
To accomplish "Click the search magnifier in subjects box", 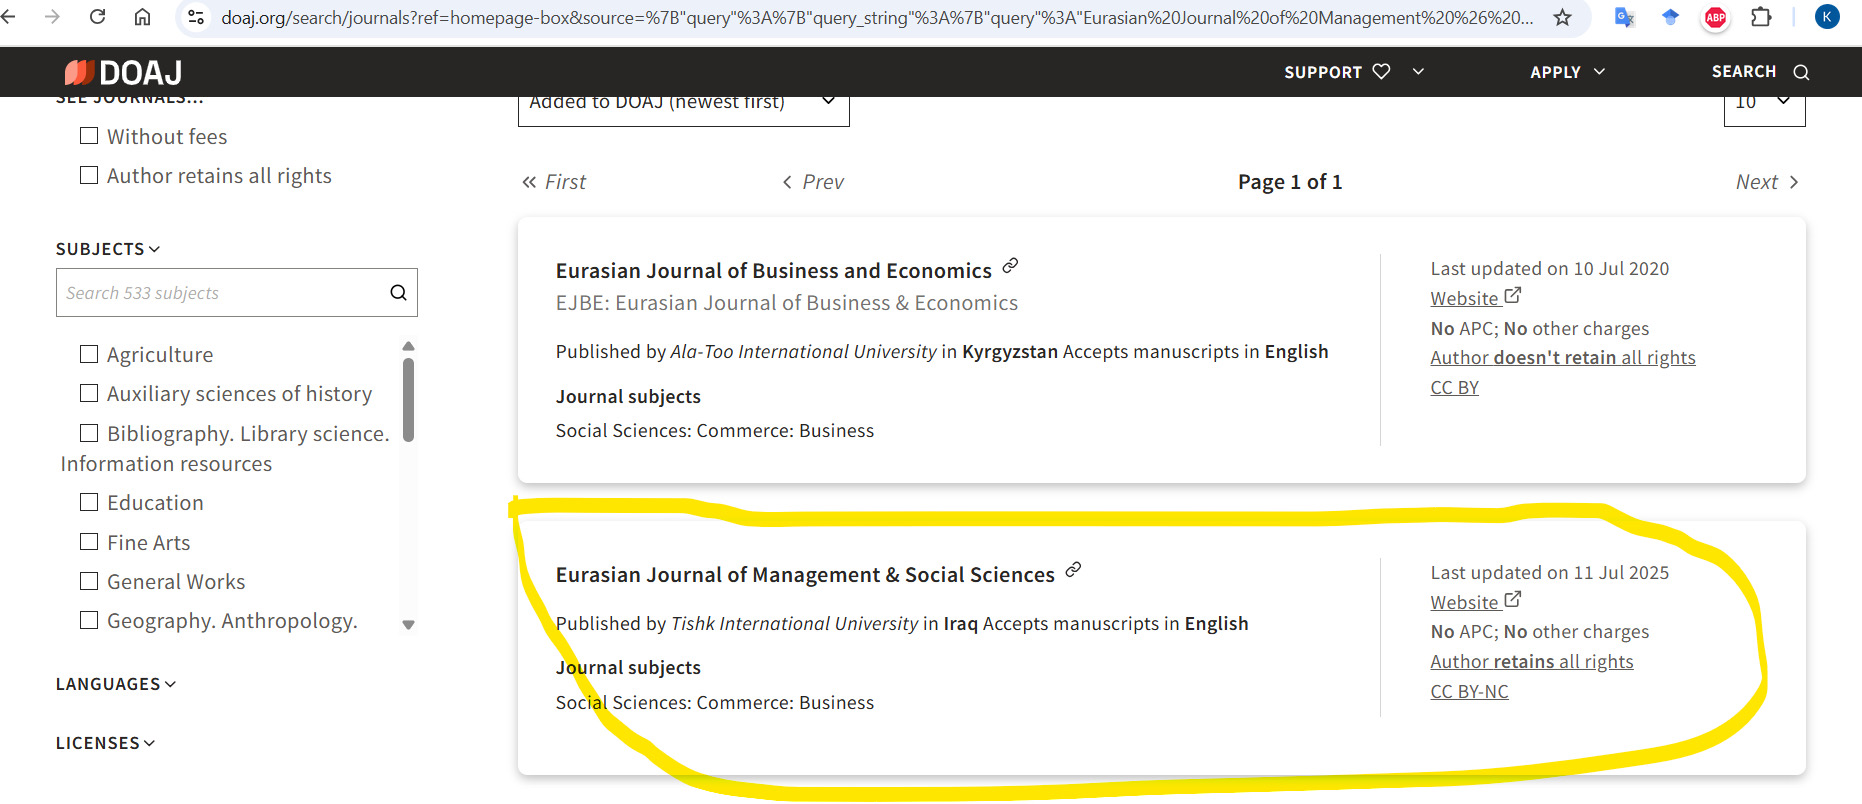I will point(398,293).
